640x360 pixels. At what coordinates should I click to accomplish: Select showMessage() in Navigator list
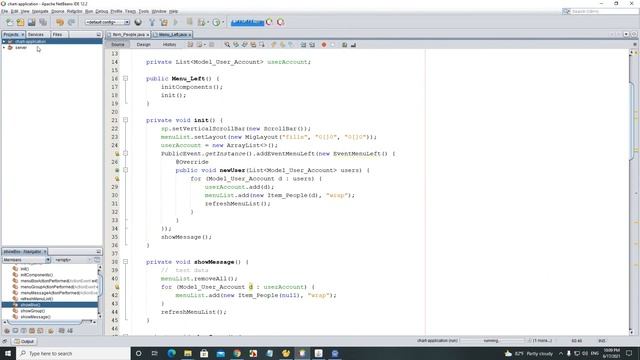pos(36,317)
